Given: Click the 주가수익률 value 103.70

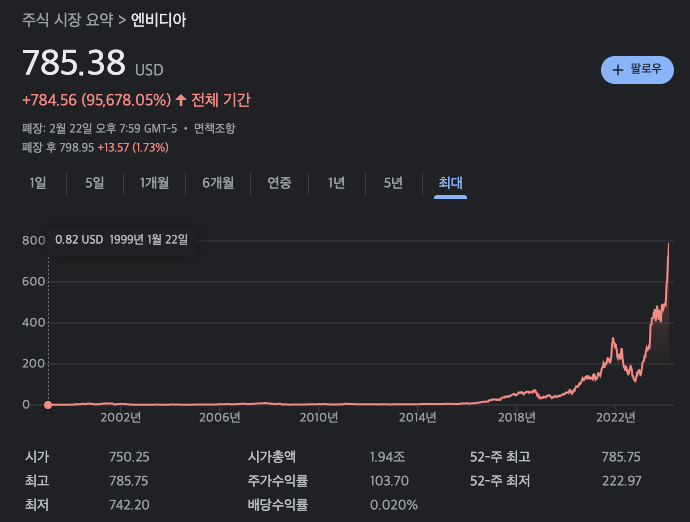Looking at the screenshot, I should (389, 481).
